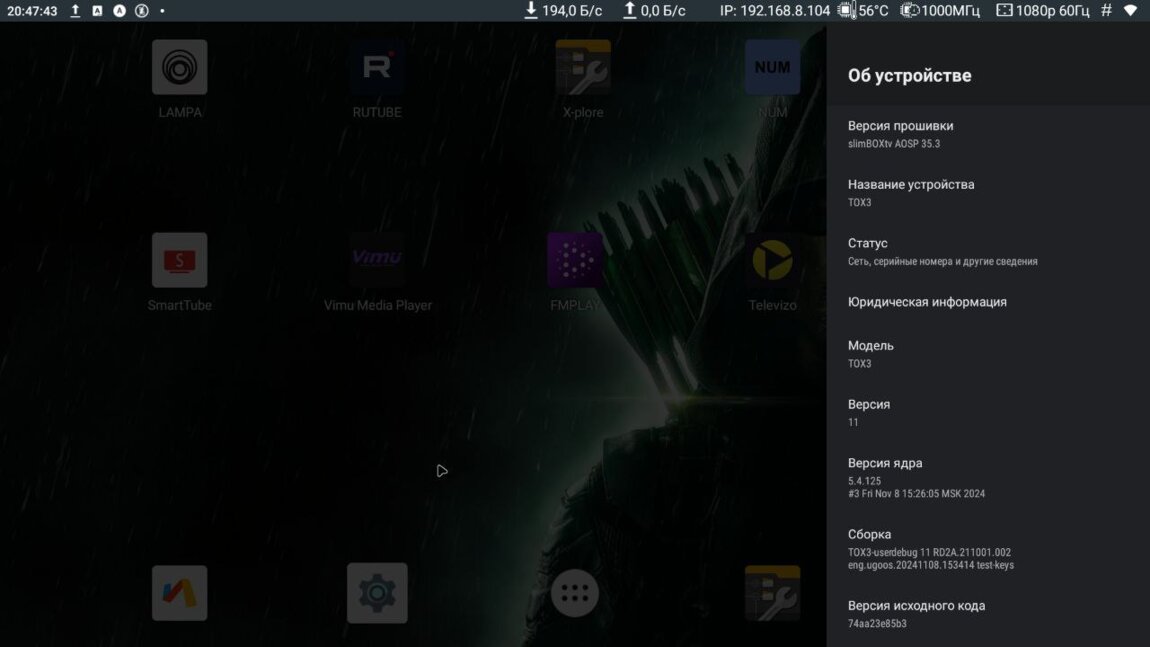Image resolution: width=1150 pixels, height=647 pixels.
Task: Click the bottom-left colorful A app icon
Action: click(180, 593)
